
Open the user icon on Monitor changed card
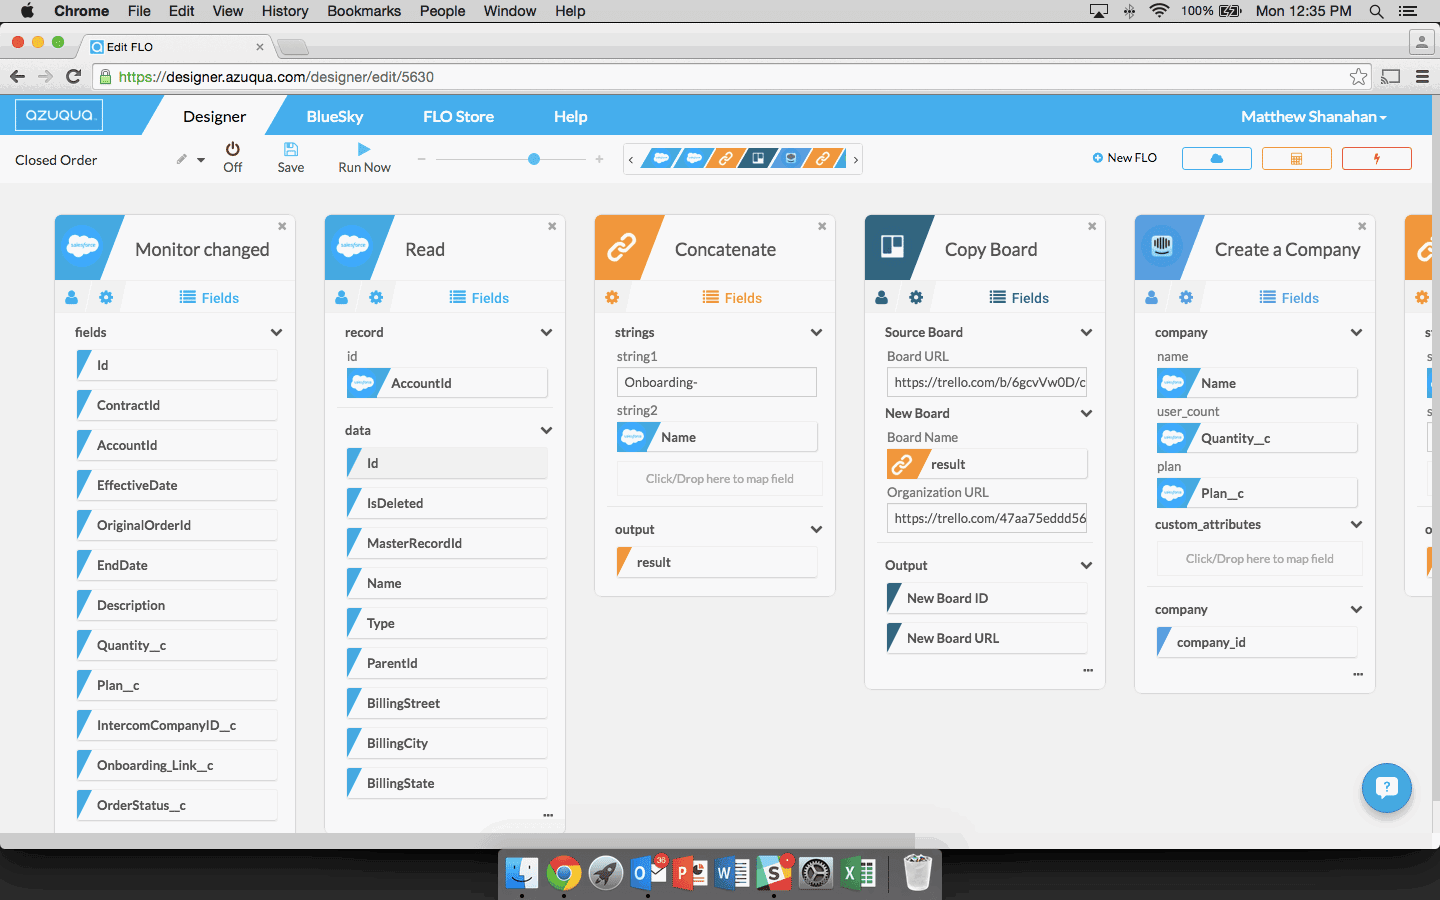pyautogui.click(x=72, y=297)
